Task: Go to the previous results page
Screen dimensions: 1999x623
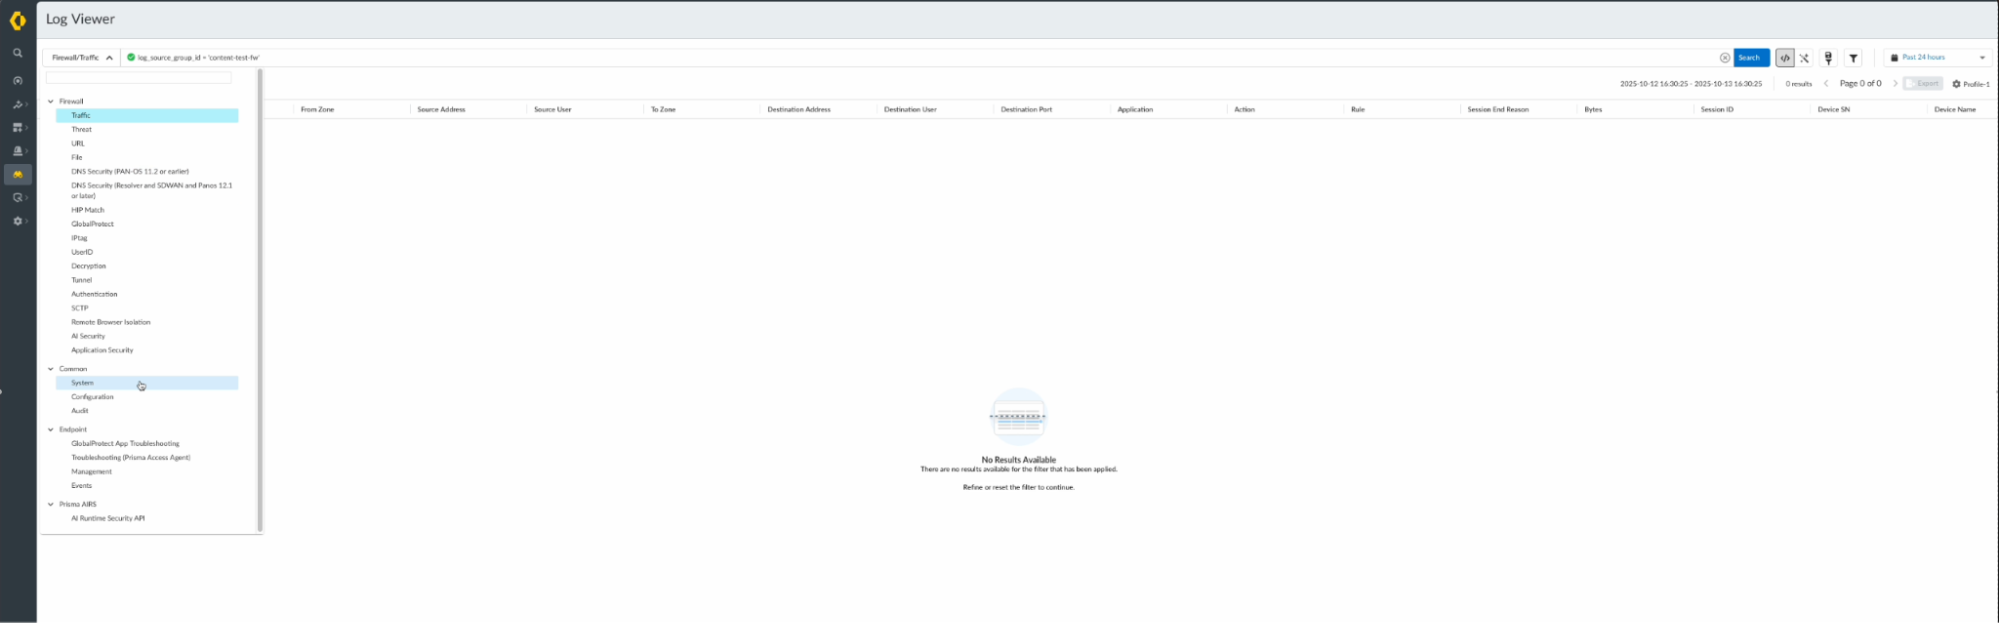Action: coord(1826,84)
